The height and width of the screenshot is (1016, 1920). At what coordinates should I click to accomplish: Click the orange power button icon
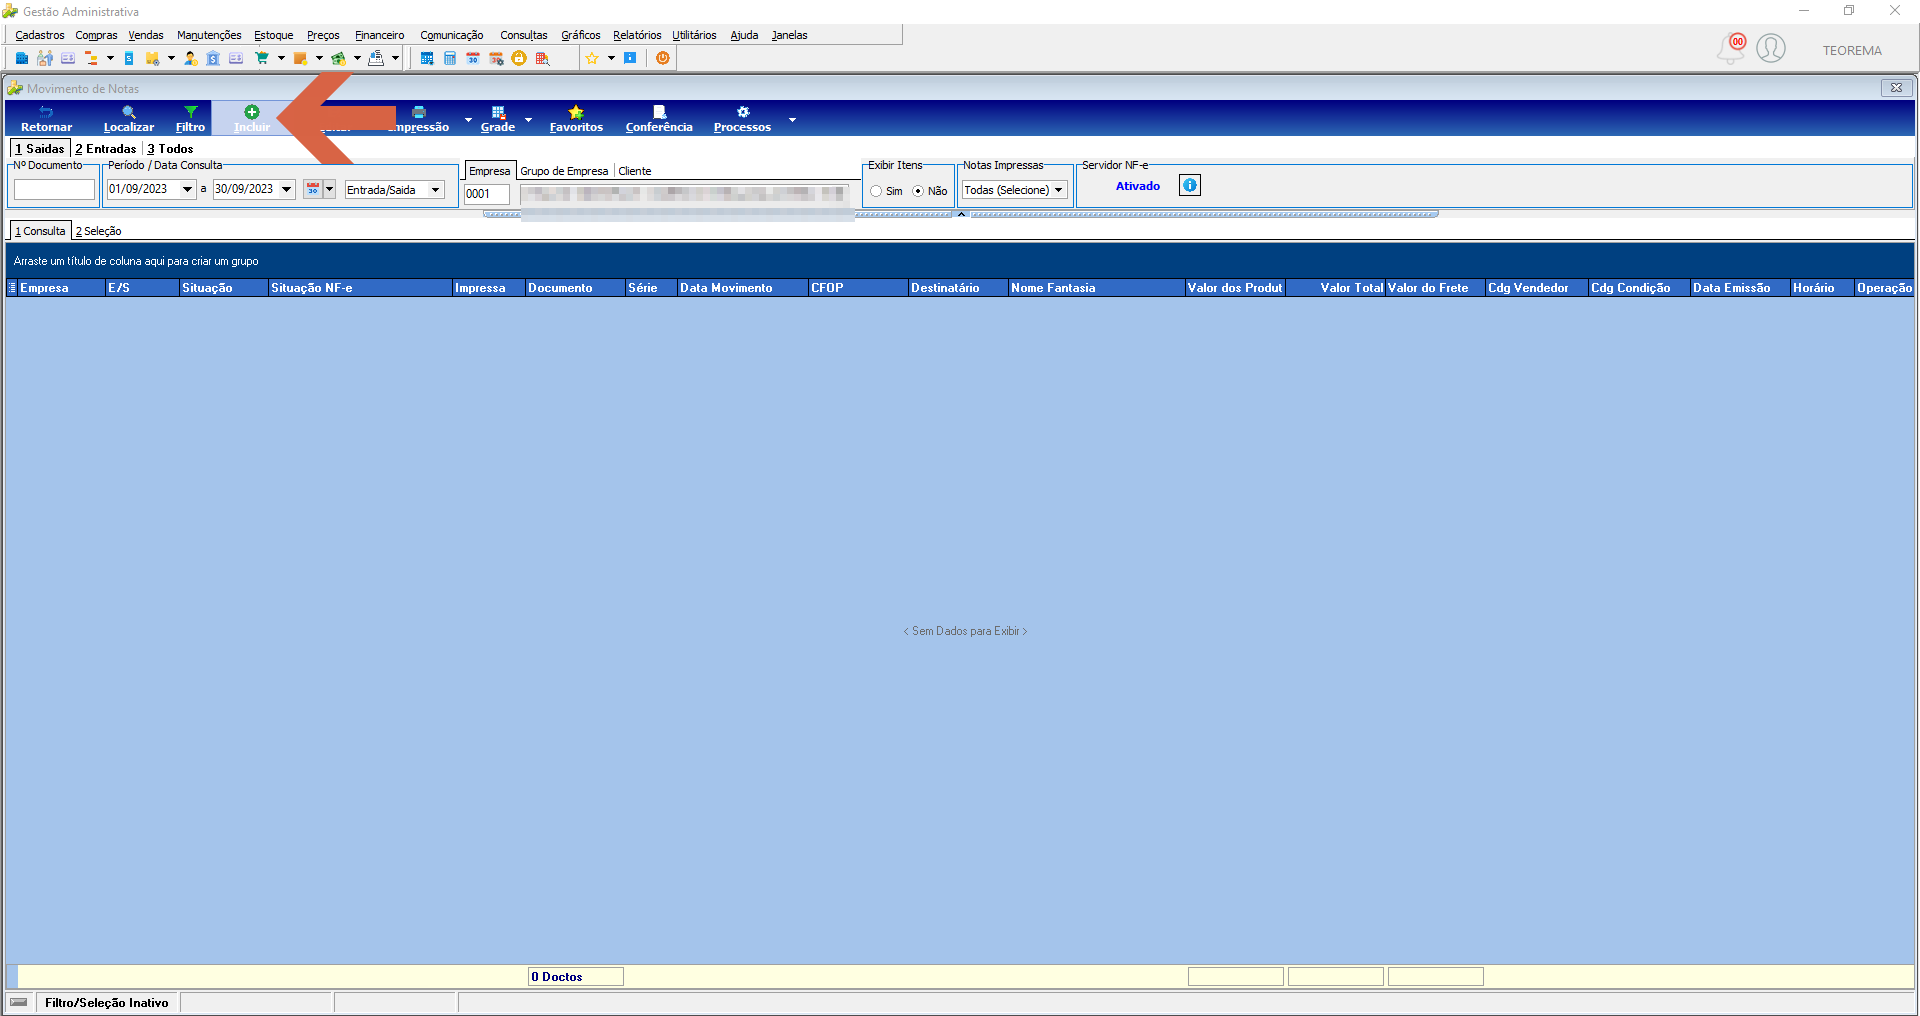663,58
